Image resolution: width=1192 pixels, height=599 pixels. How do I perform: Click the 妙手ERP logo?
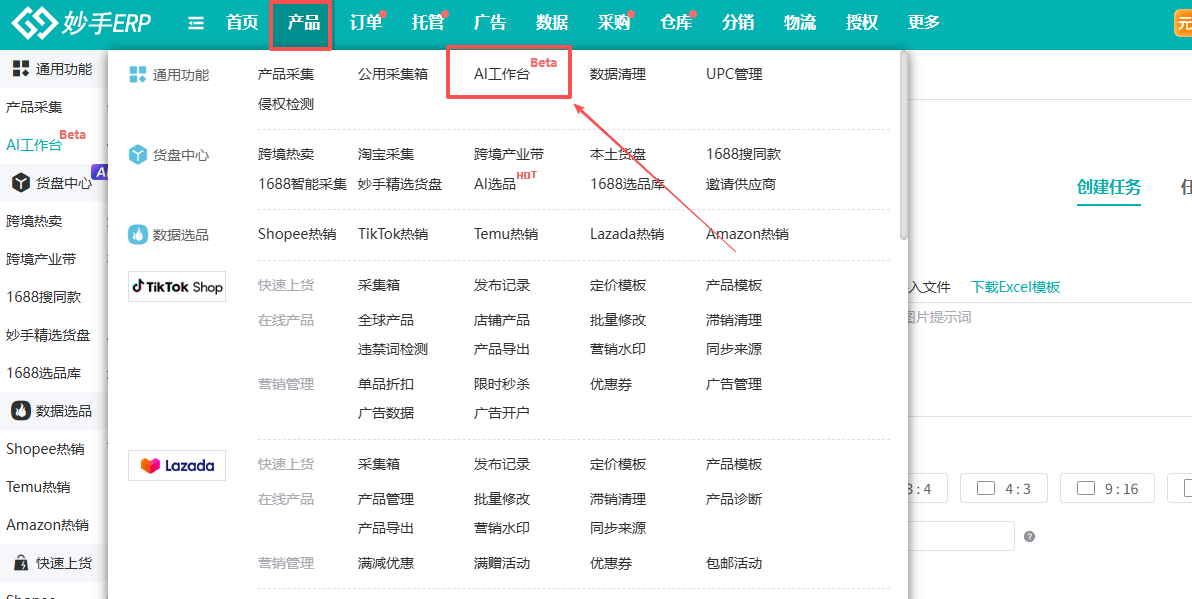point(81,23)
